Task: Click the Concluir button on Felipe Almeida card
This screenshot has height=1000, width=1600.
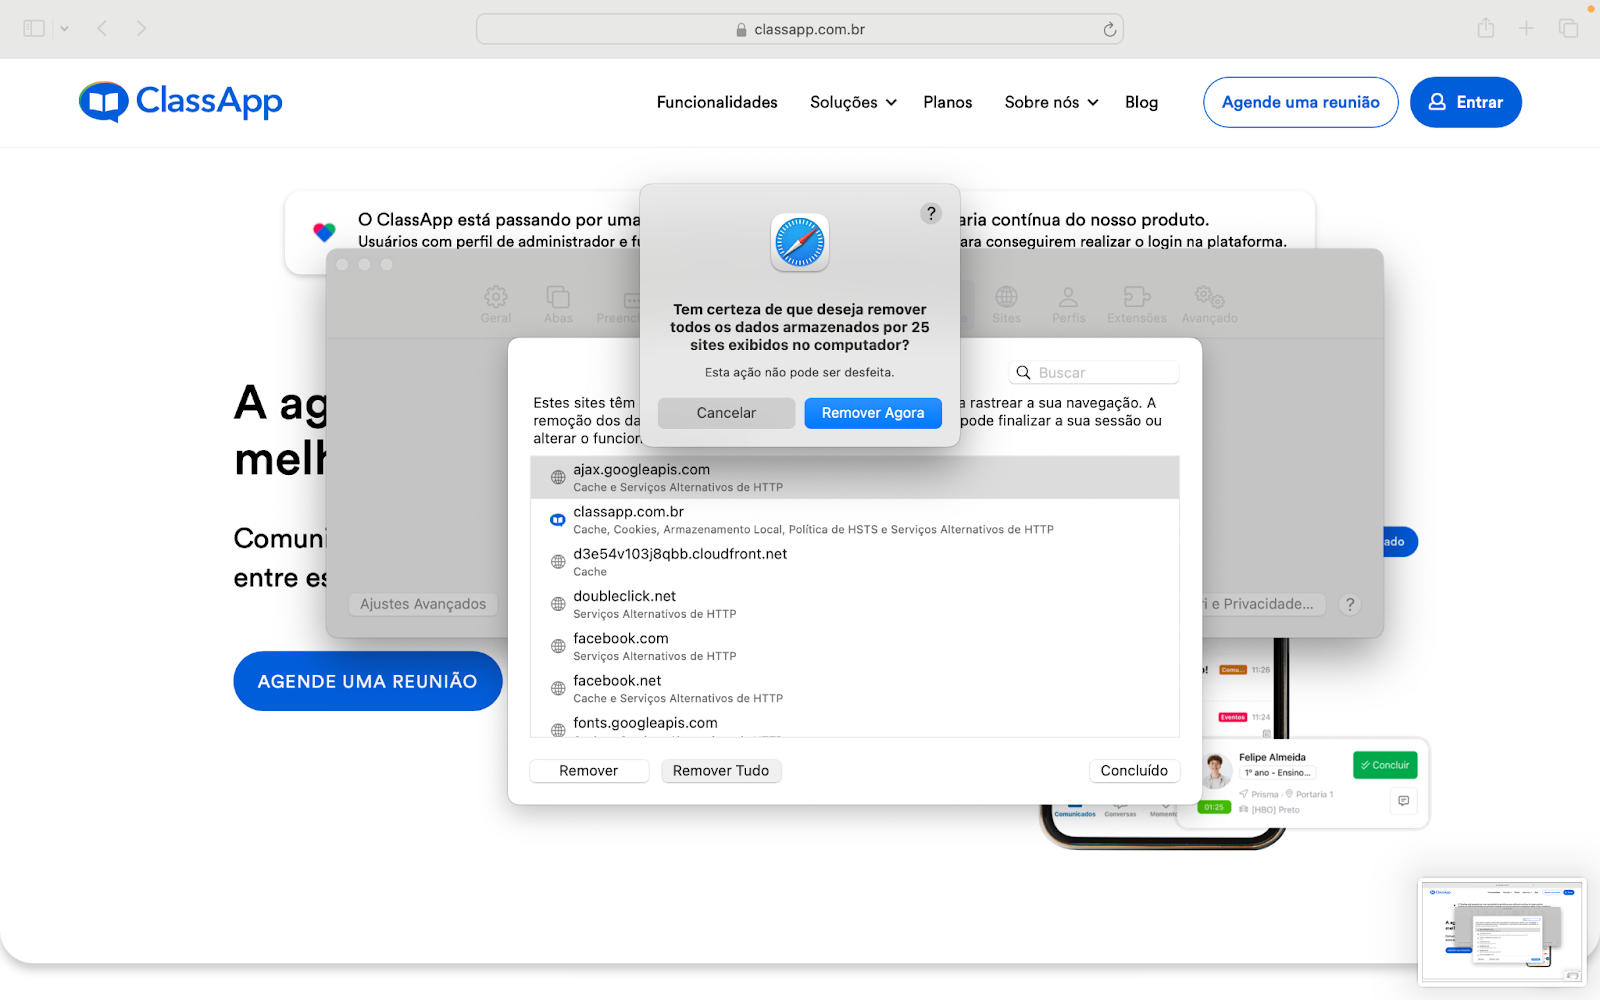Action: (x=1385, y=765)
